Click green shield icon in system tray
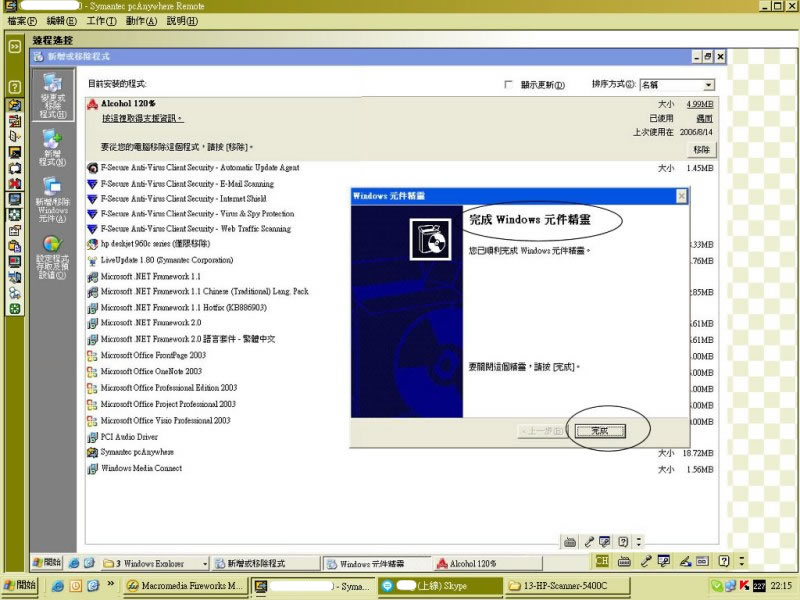The width and height of the screenshot is (800, 600). [x=716, y=586]
